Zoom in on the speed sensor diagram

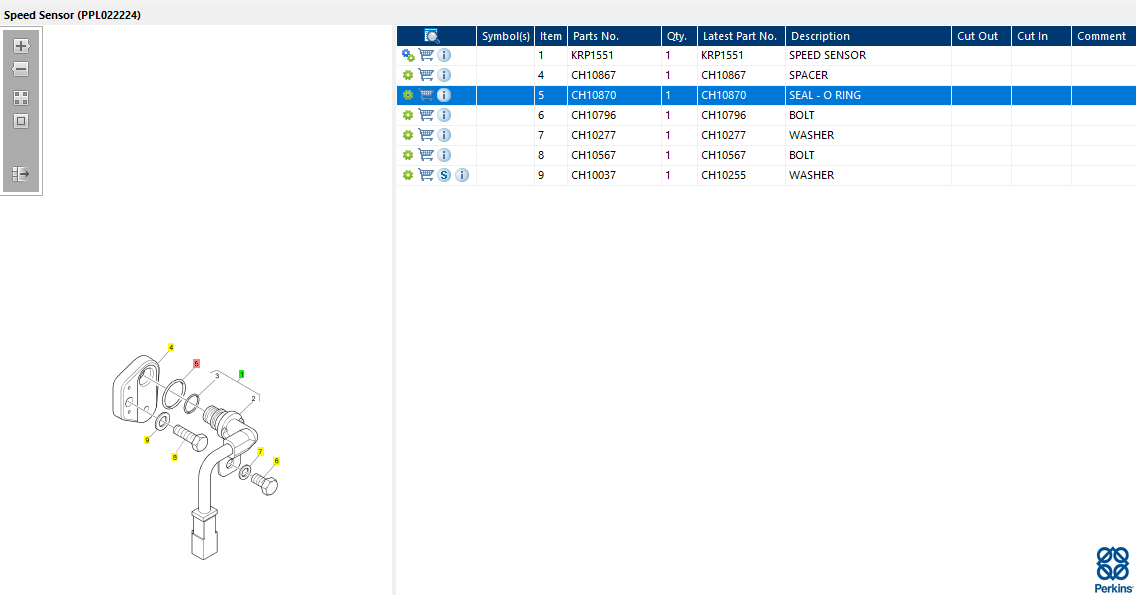click(21, 46)
